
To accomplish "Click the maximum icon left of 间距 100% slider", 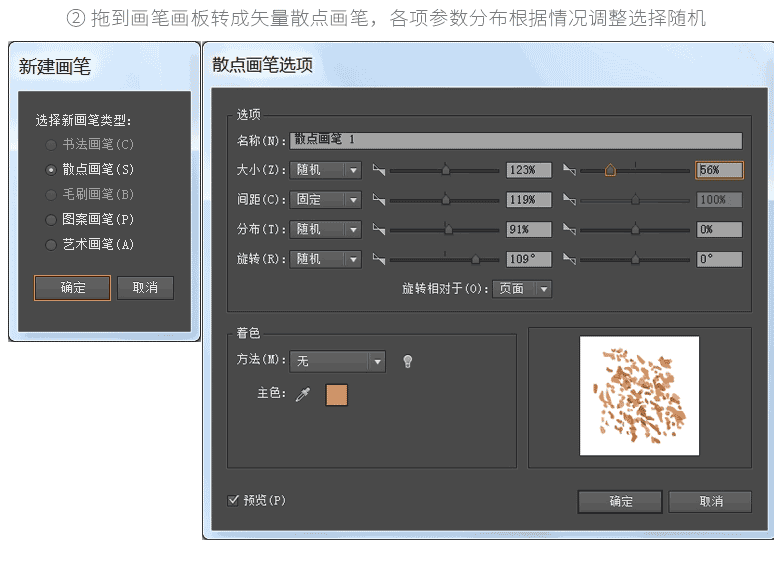I will point(569,200).
